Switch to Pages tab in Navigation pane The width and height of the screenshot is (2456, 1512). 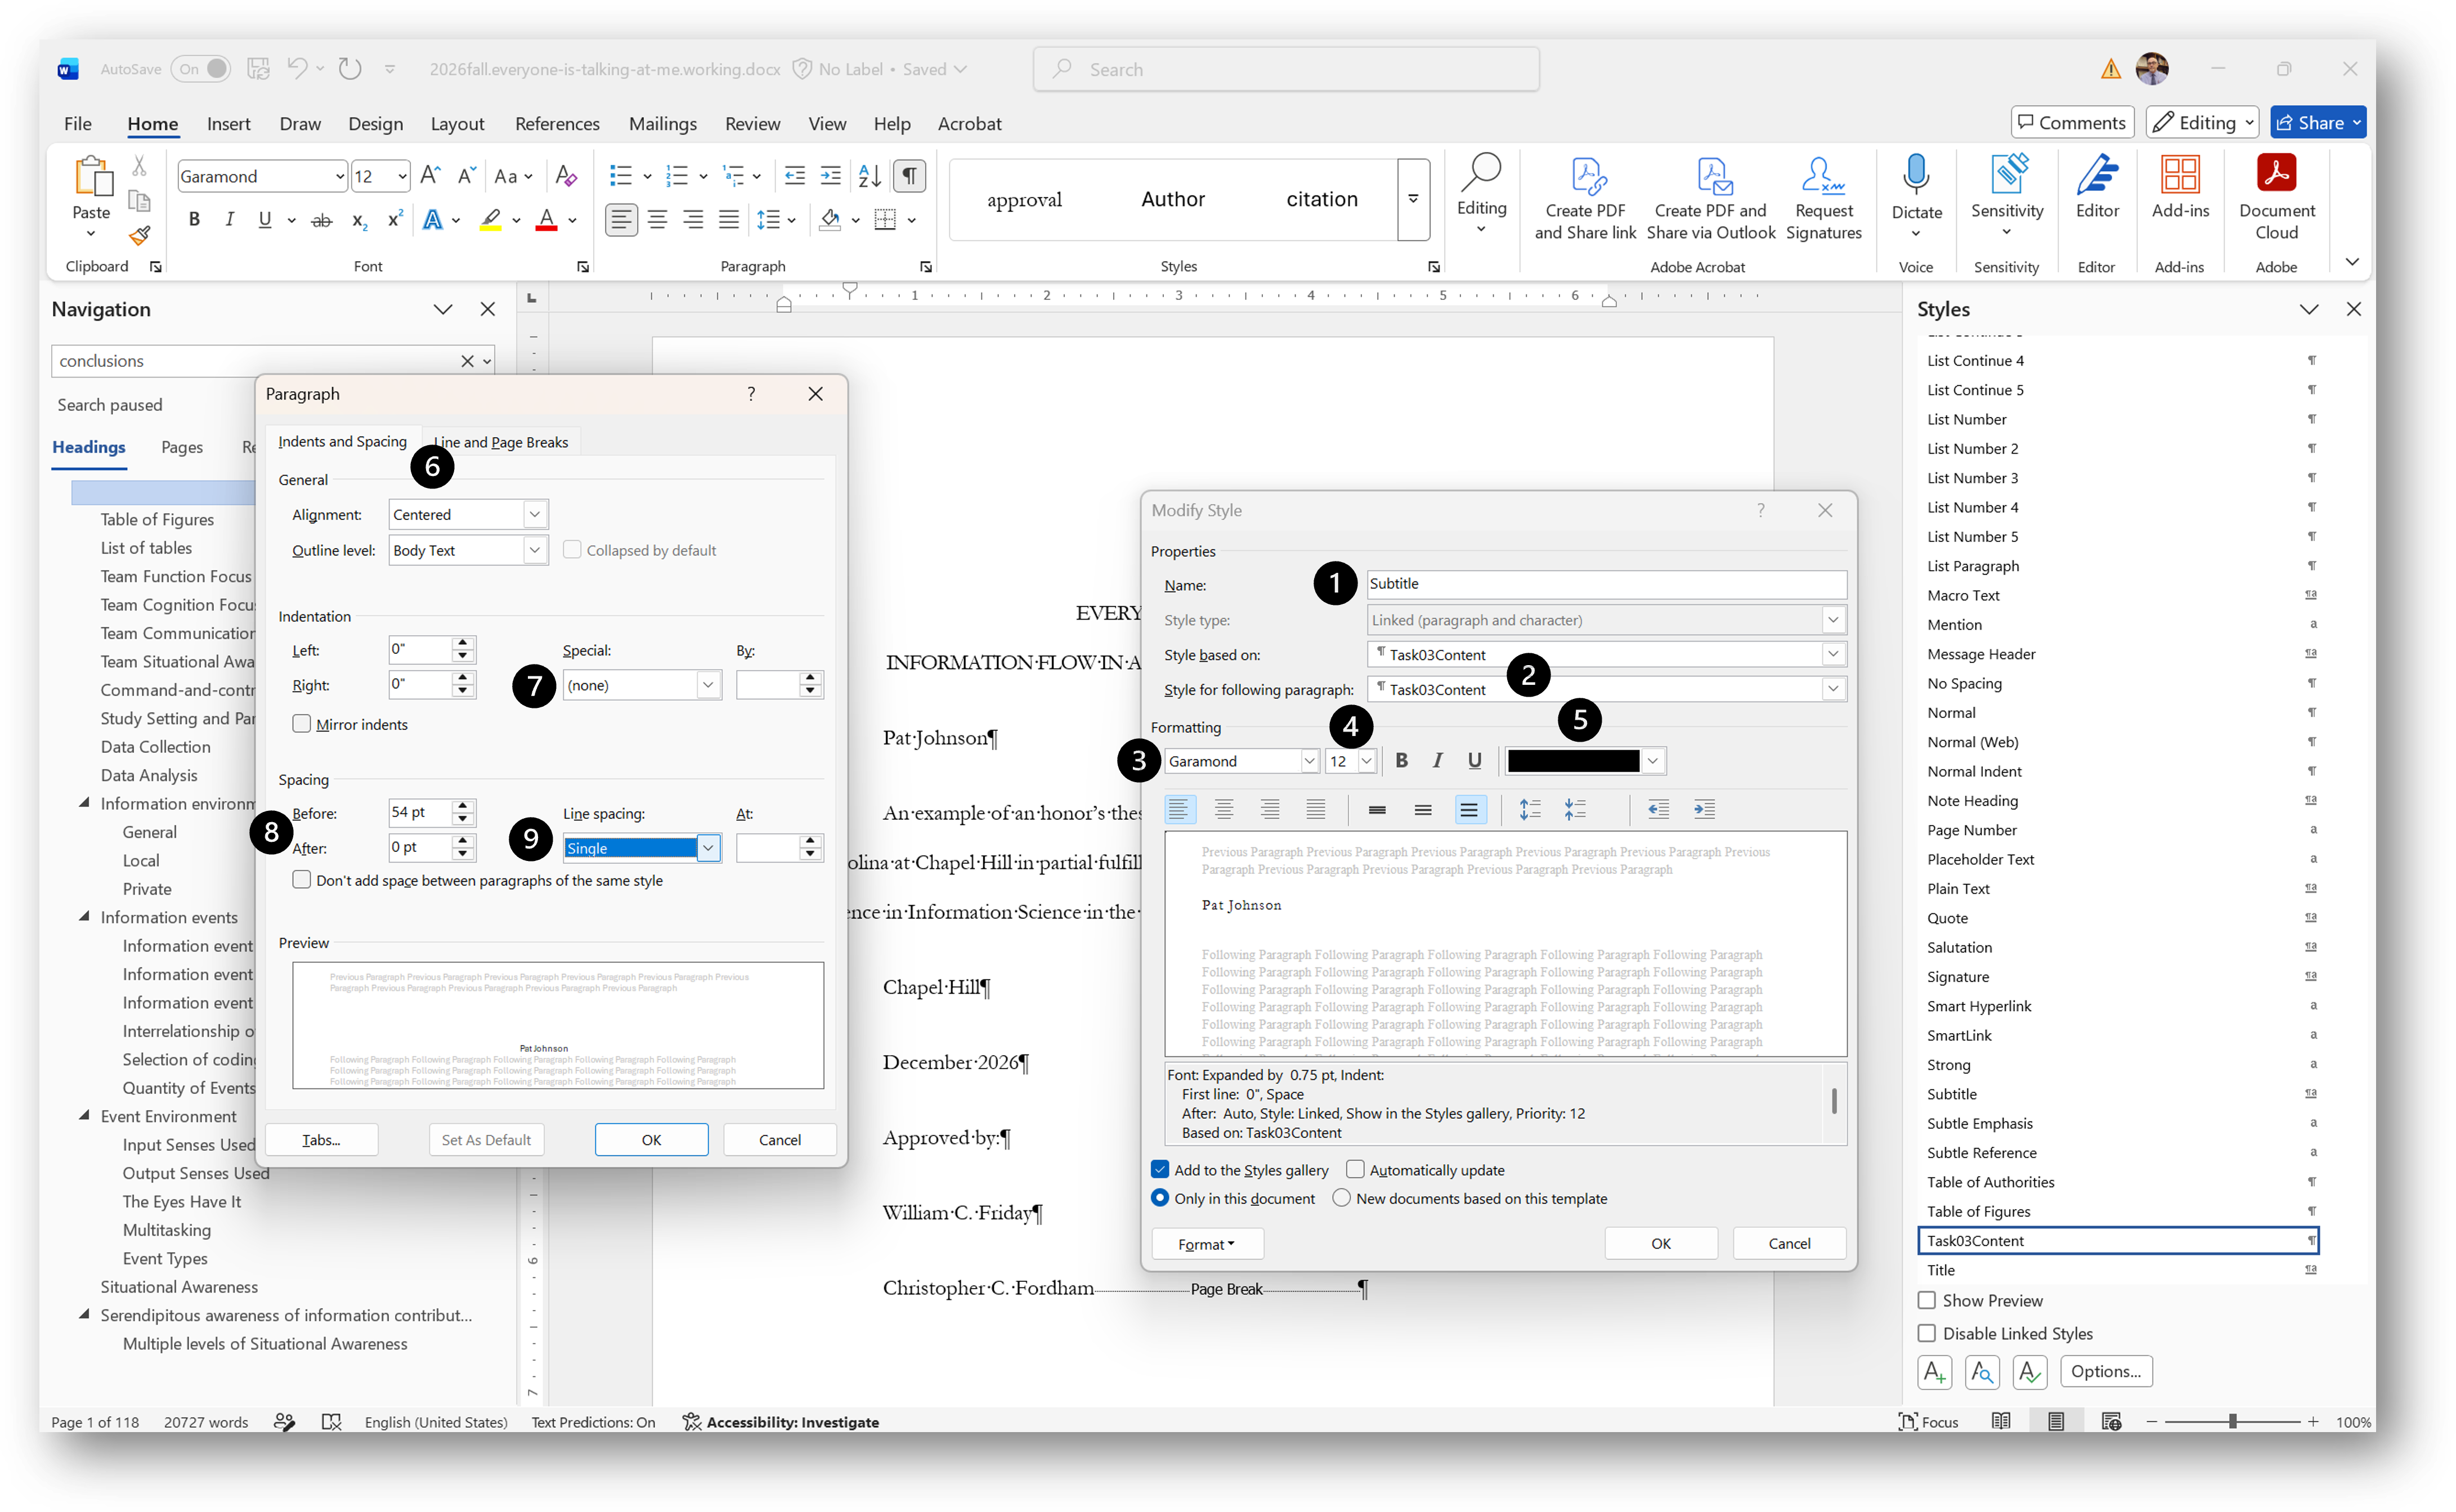[182, 447]
